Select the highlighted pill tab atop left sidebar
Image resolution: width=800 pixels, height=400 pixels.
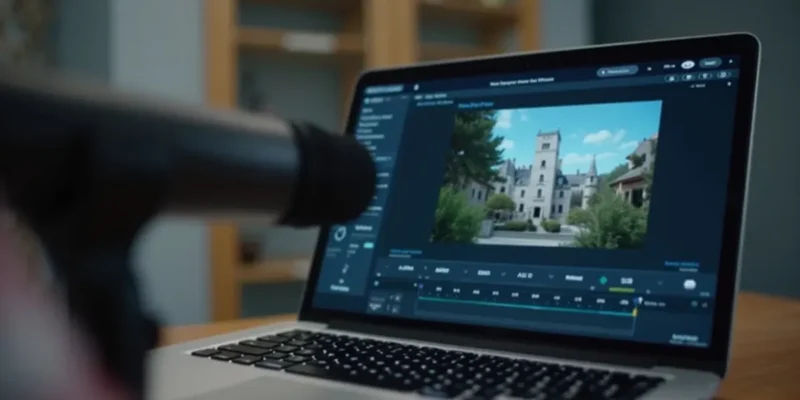pyautogui.click(x=384, y=90)
